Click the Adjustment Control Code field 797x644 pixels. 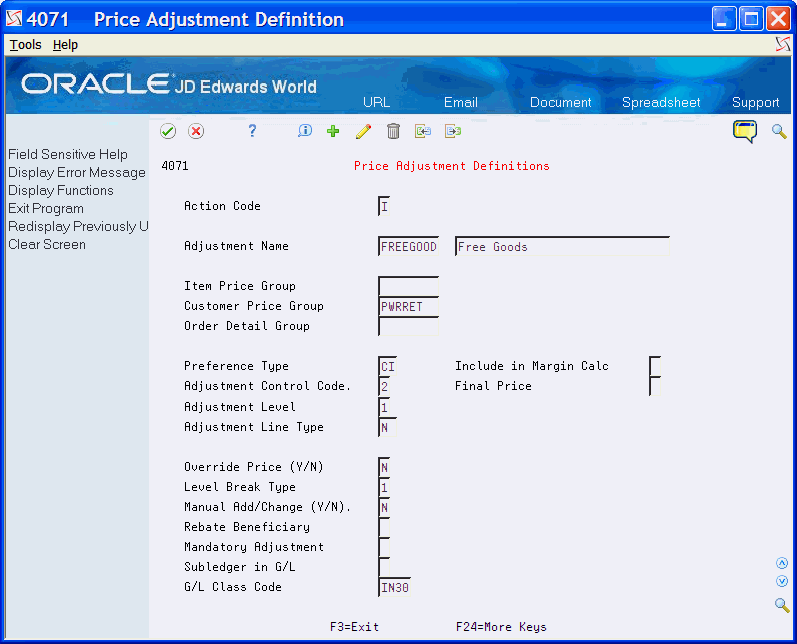click(x=384, y=386)
